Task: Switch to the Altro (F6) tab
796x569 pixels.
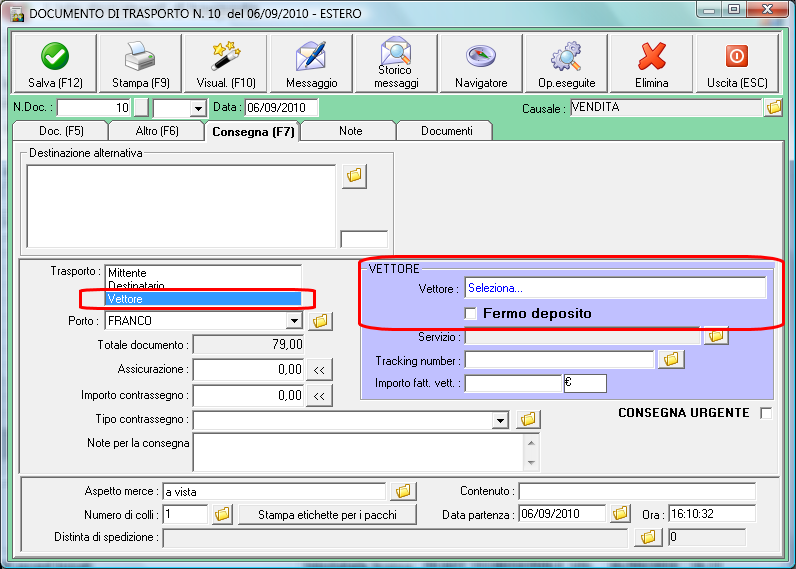Action: [157, 131]
